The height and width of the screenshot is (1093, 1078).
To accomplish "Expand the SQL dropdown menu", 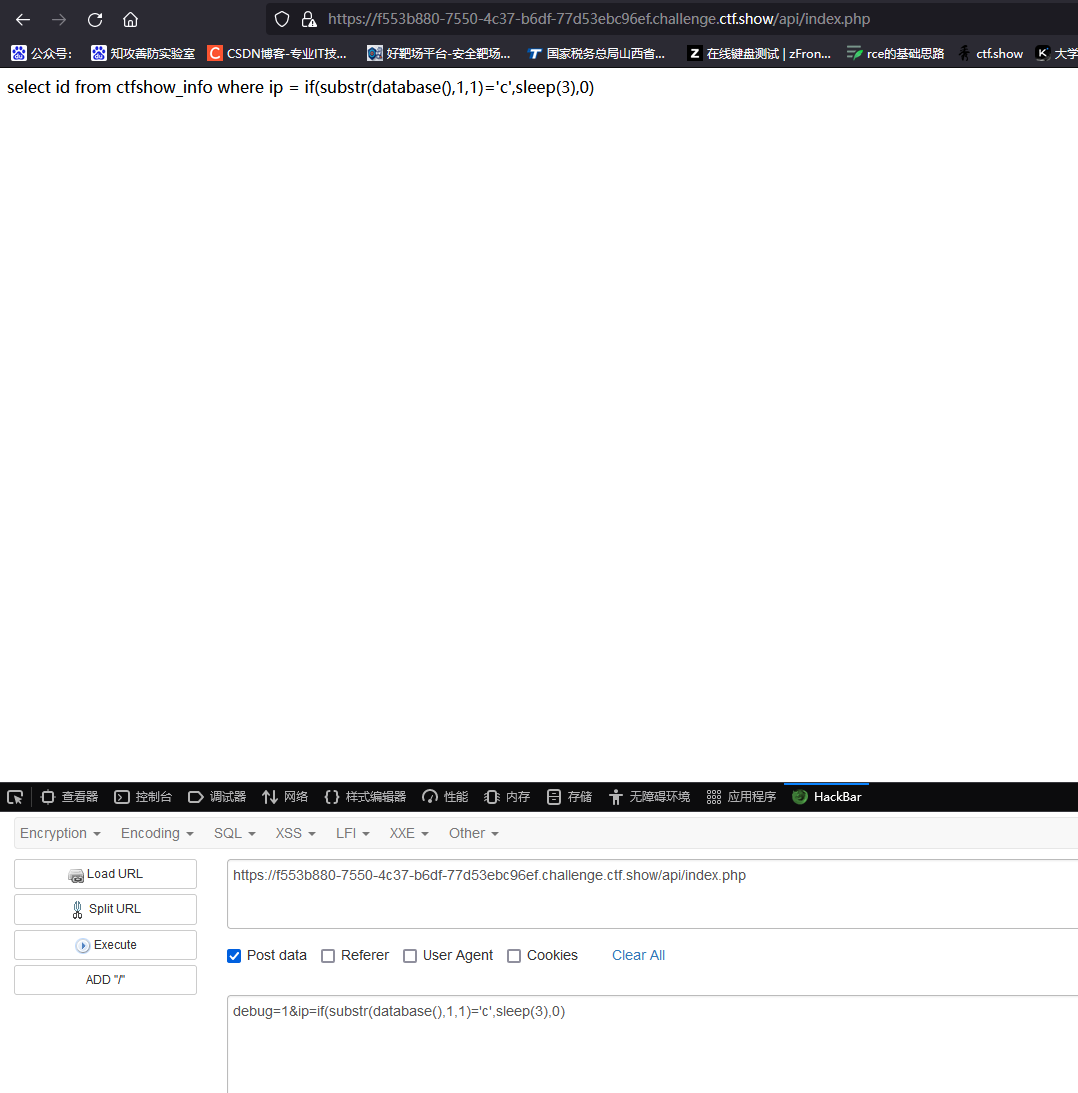I will click(x=235, y=833).
